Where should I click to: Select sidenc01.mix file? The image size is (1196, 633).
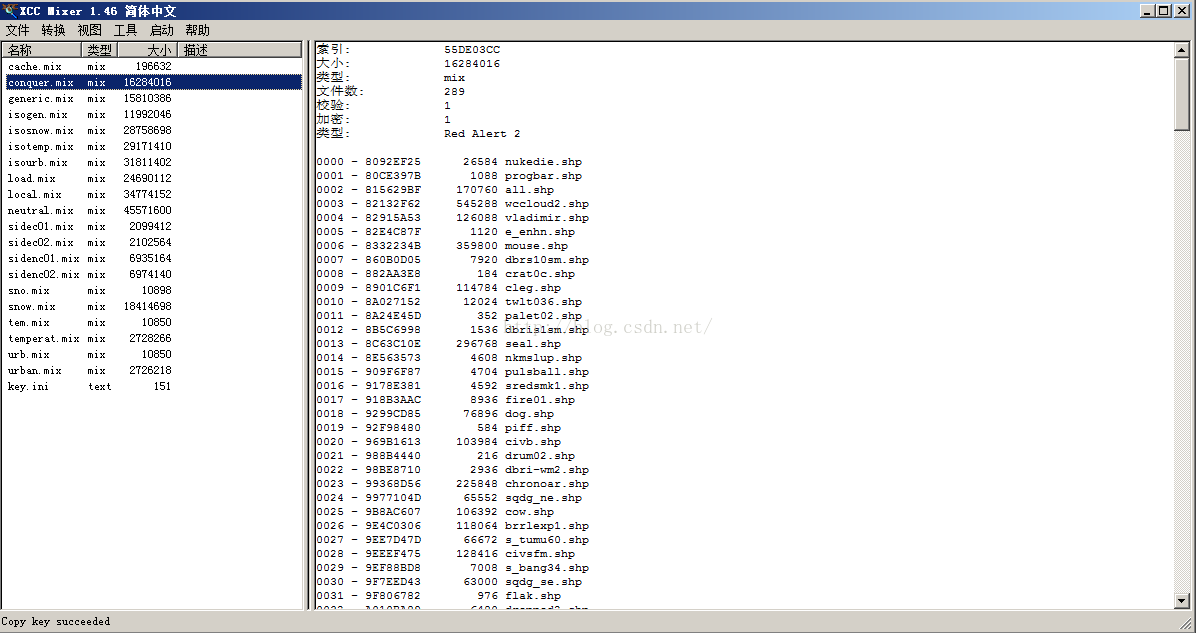153,259
